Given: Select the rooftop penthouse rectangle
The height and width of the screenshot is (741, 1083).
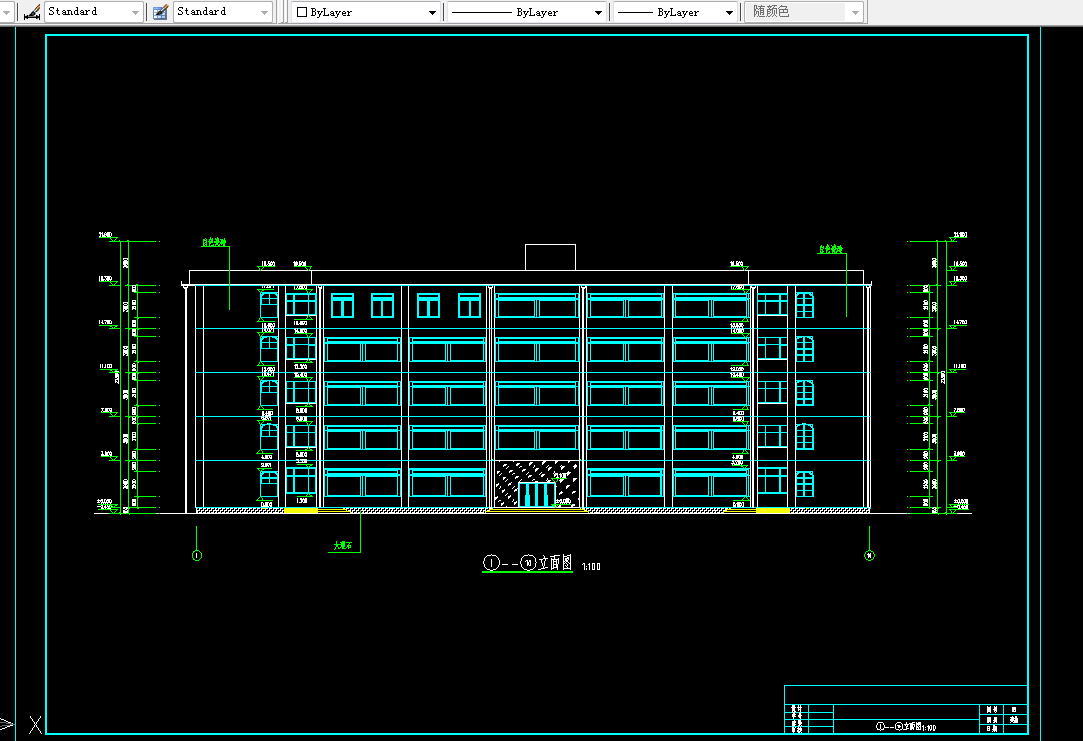Looking at the screenshot, I should click(x=550, y=258).
